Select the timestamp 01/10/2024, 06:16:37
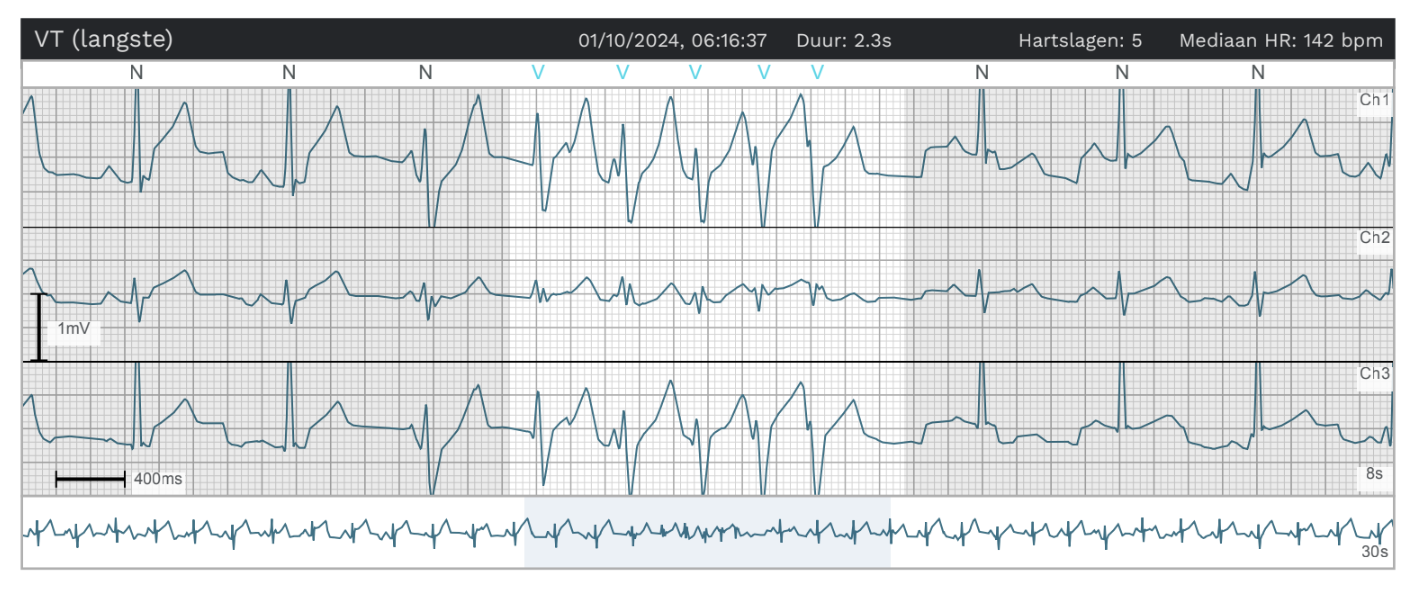 click(x=673, y=41)
